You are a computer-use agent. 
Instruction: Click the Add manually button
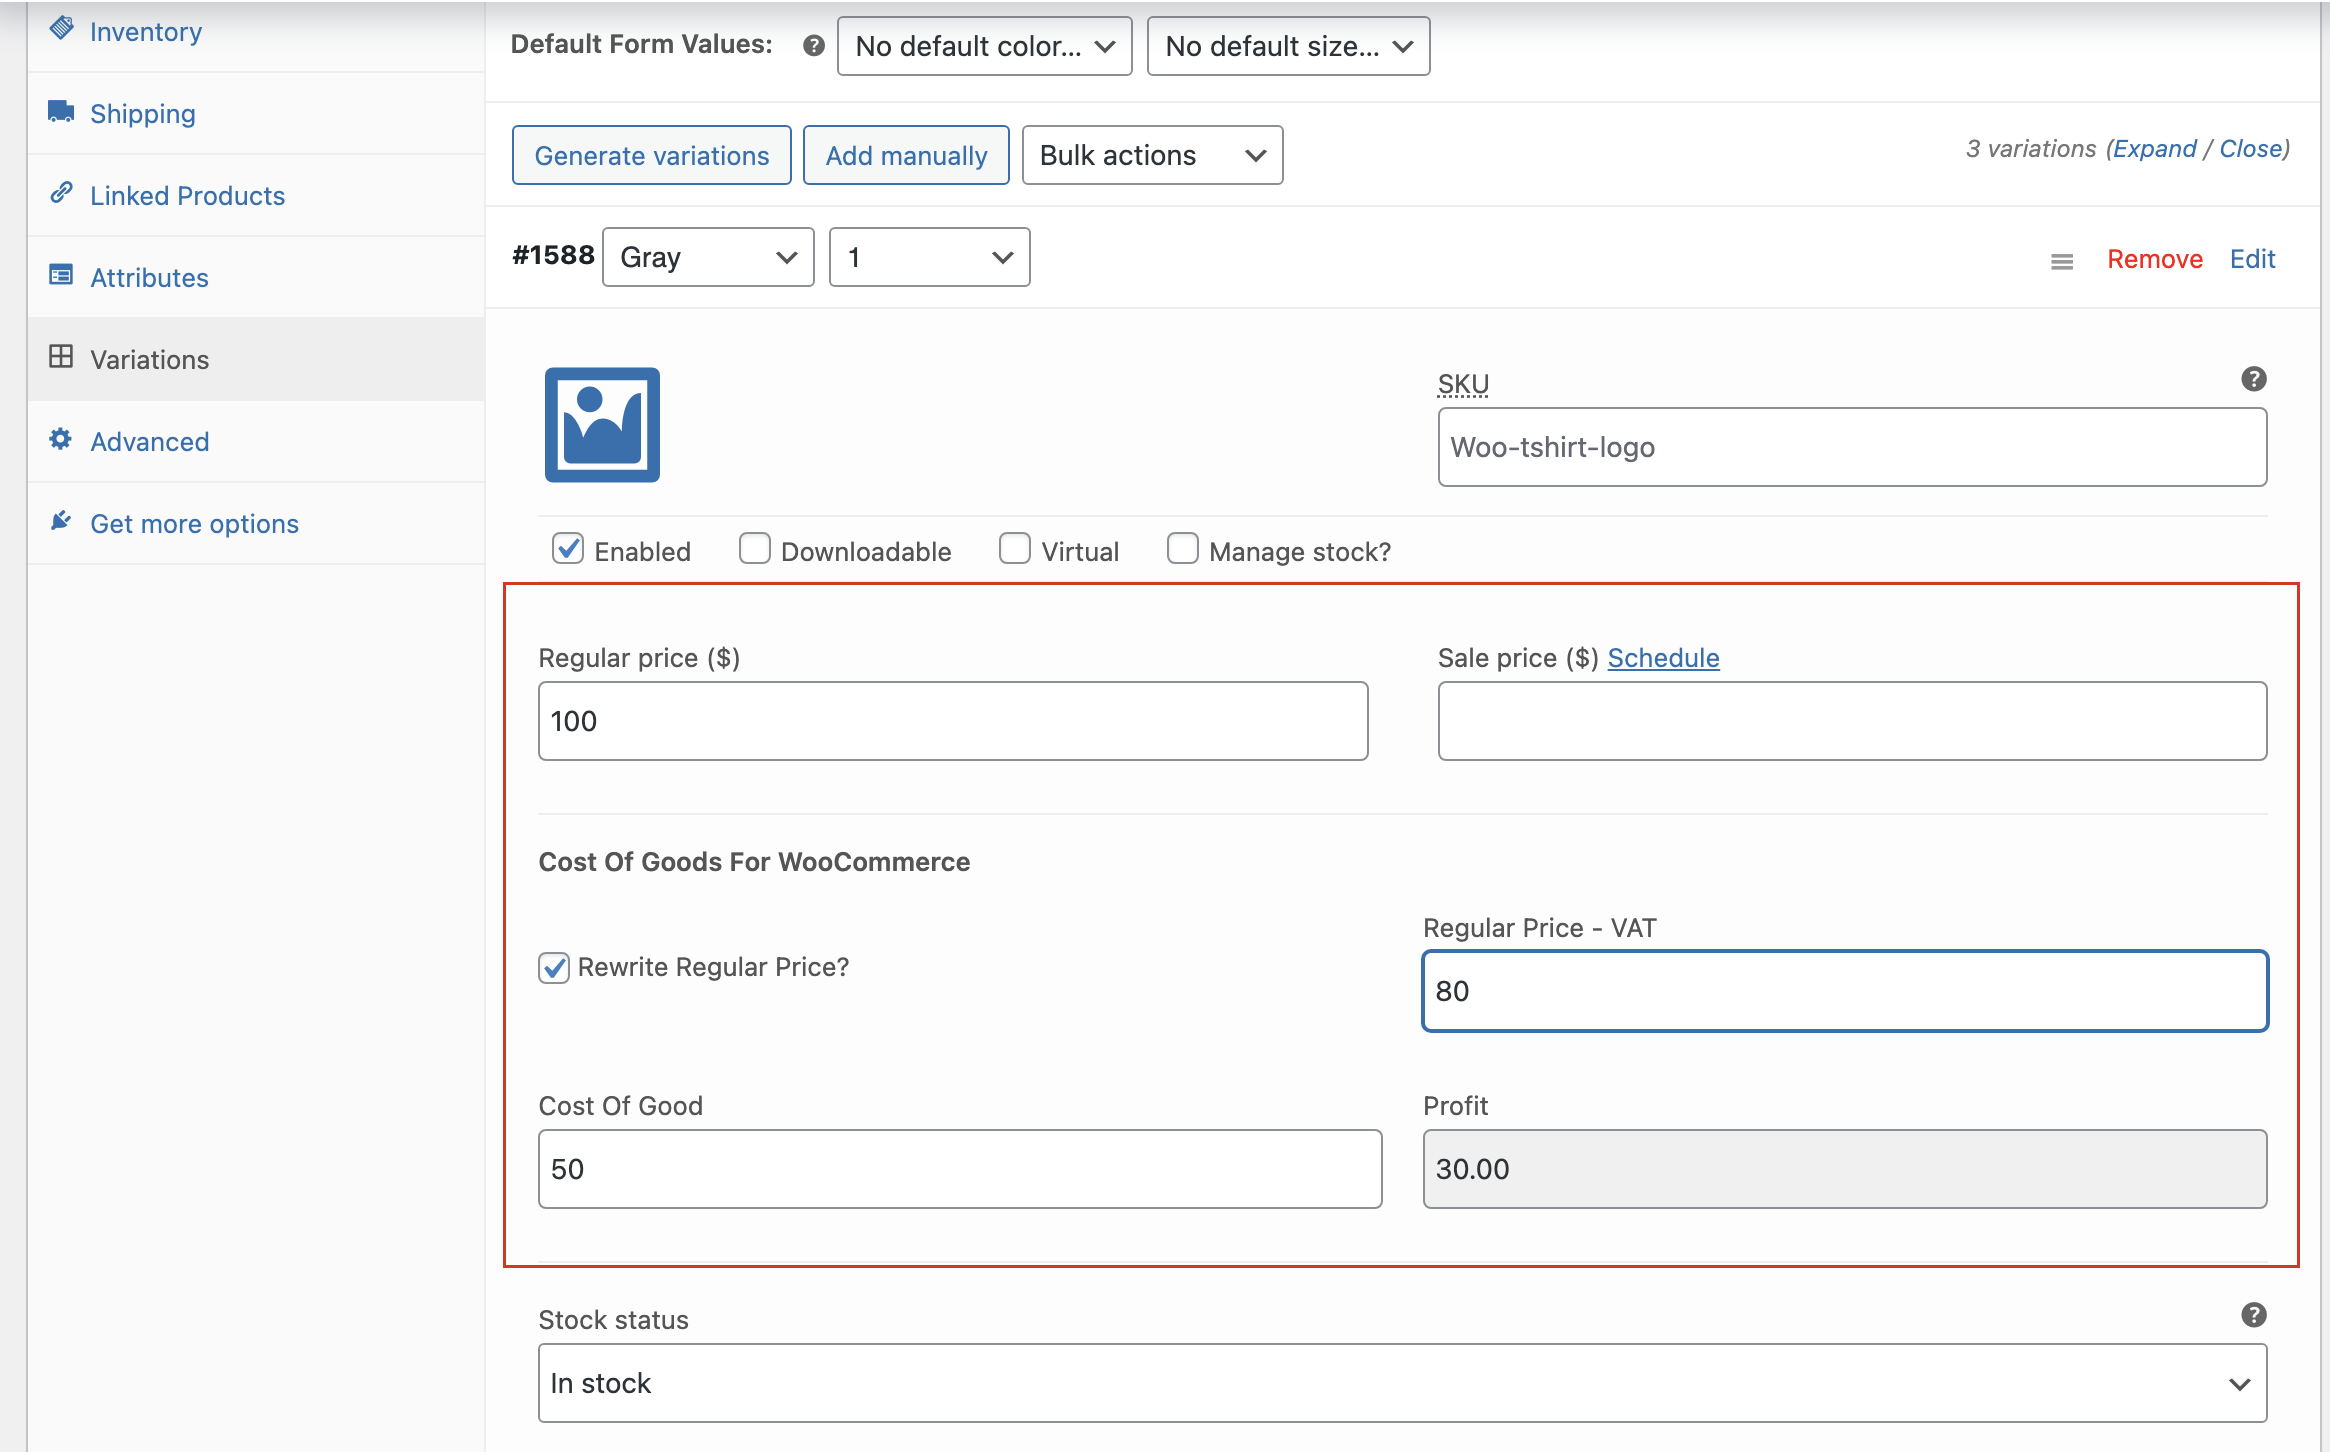906,155
